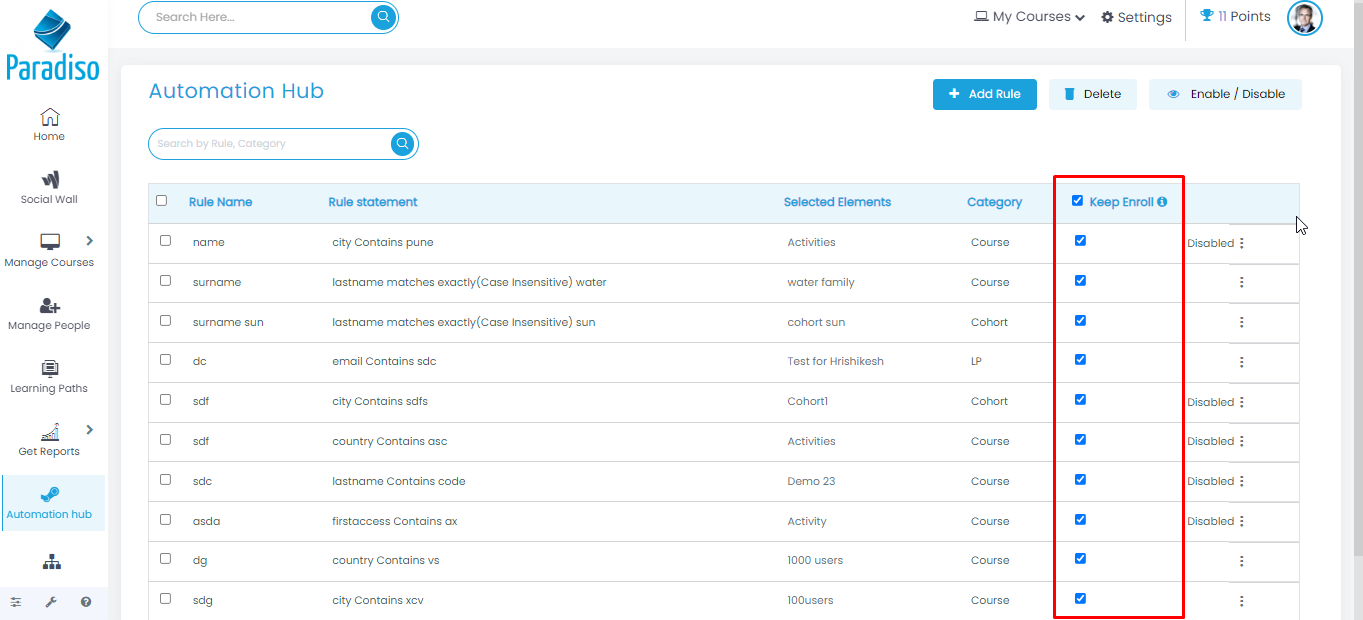Select Home in the sidebar
1363x620 pixels.
tap(49, 124)
